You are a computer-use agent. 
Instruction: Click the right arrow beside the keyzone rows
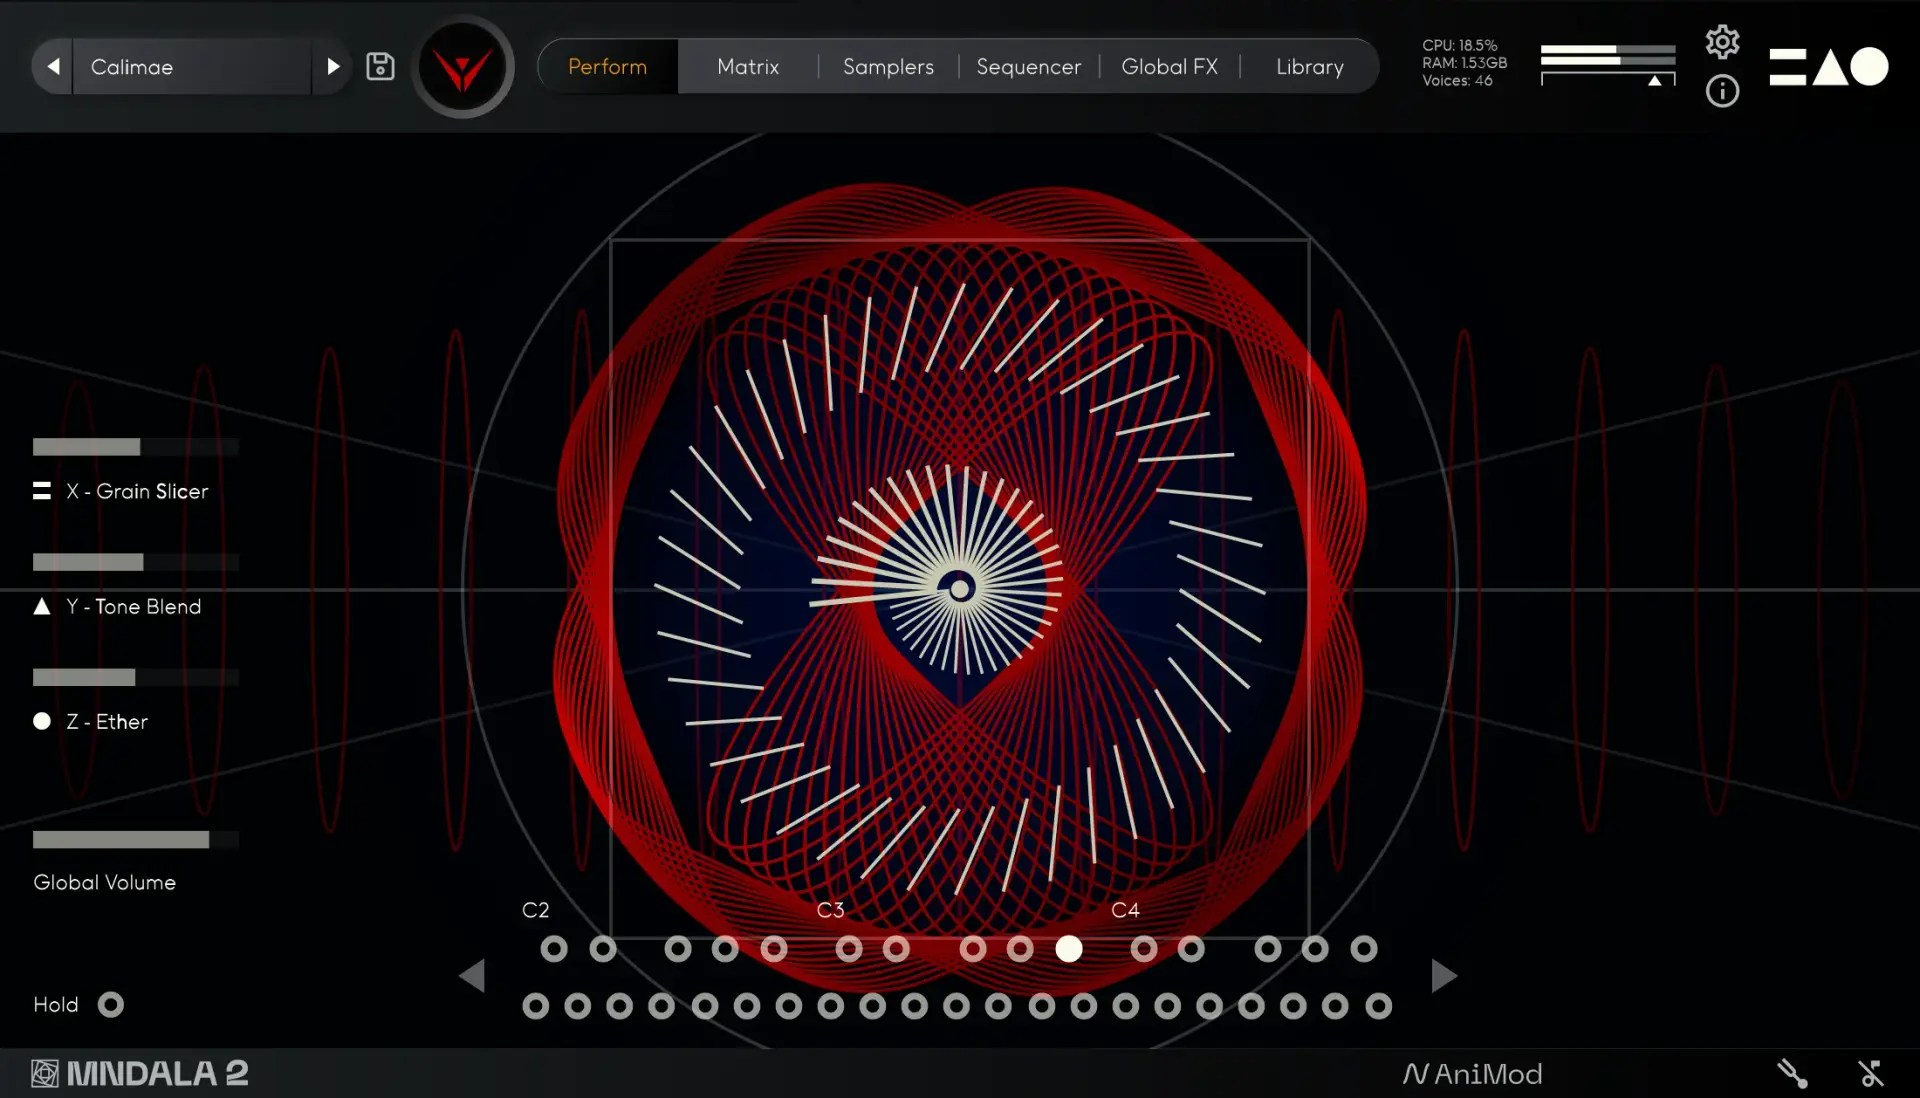click(x=1444, y=975)
